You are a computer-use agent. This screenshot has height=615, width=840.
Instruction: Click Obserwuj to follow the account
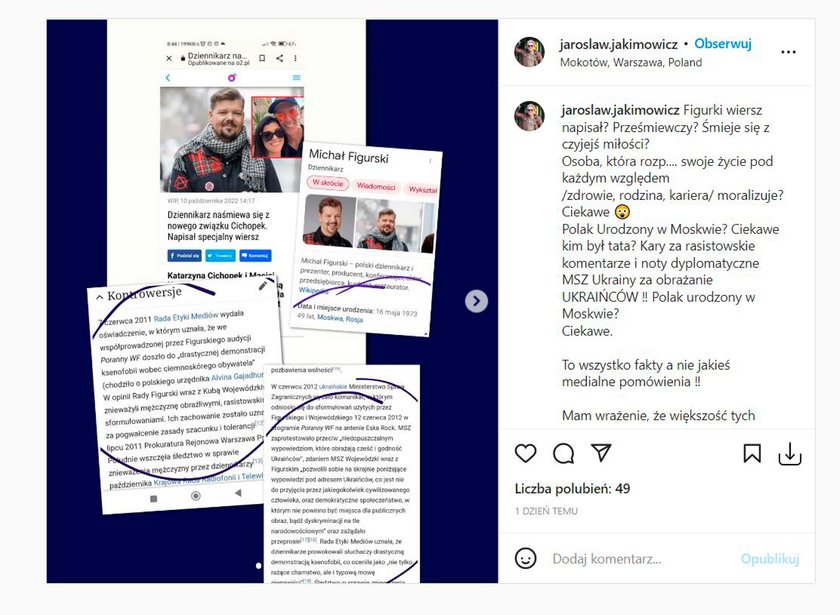coord(723,43)
